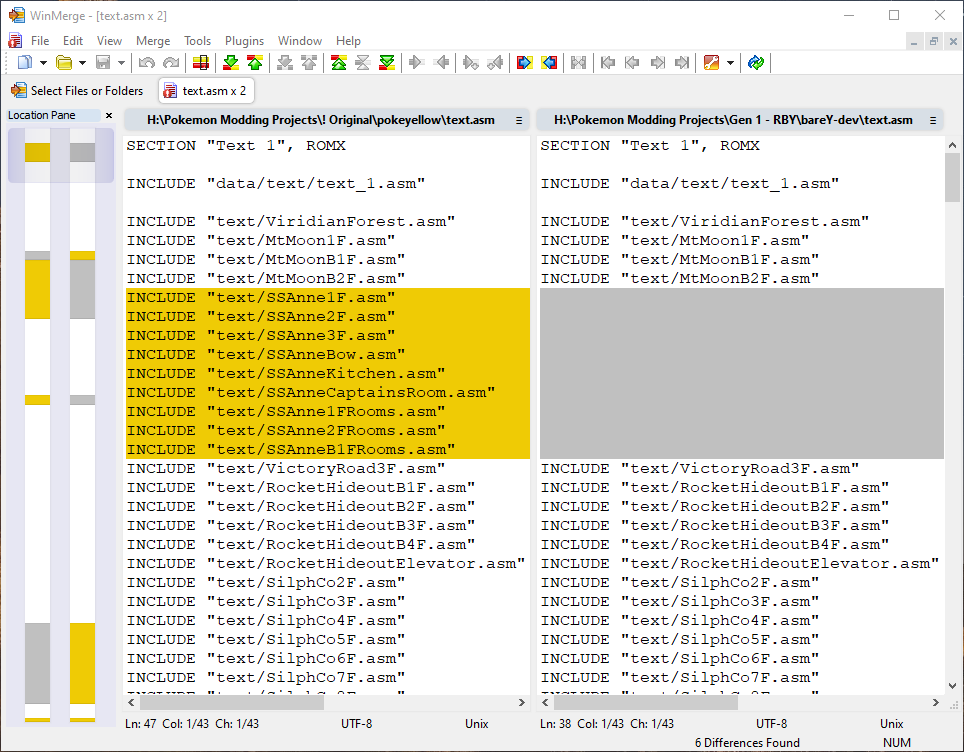Click the greyed Next Conflict icon

[285, 62]
